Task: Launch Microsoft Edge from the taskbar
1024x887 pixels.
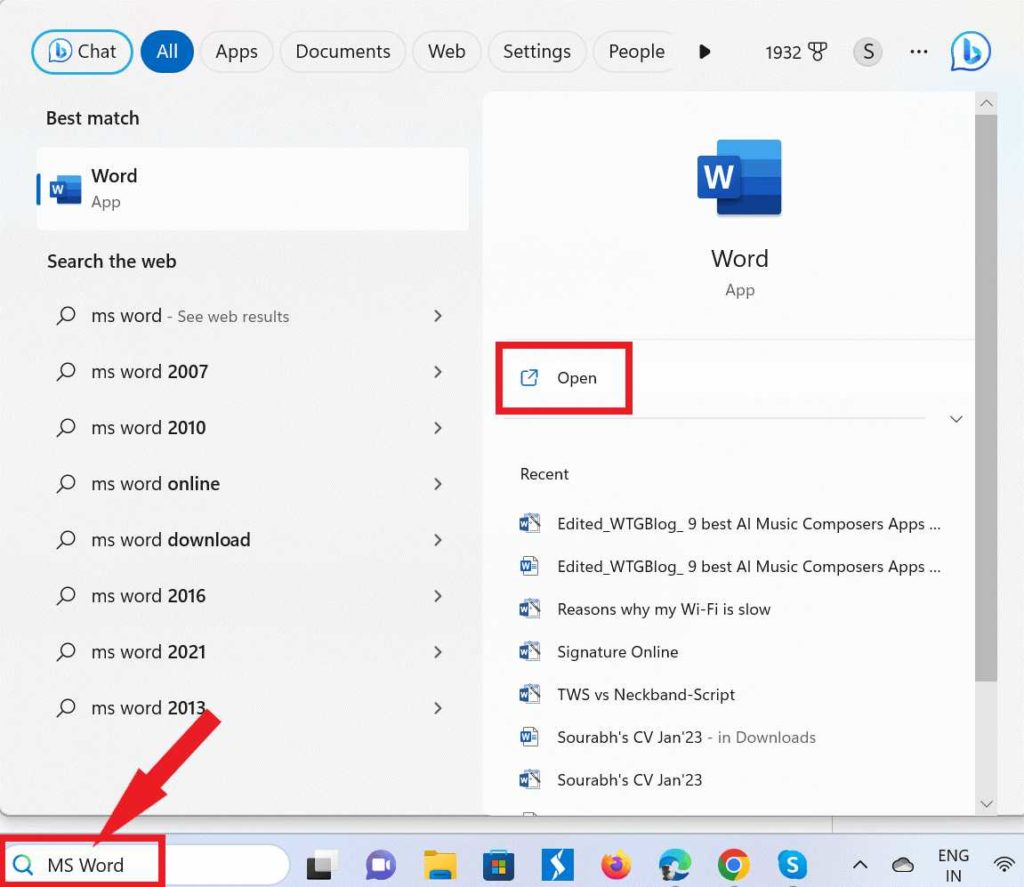Action: (x=675, y=865)
